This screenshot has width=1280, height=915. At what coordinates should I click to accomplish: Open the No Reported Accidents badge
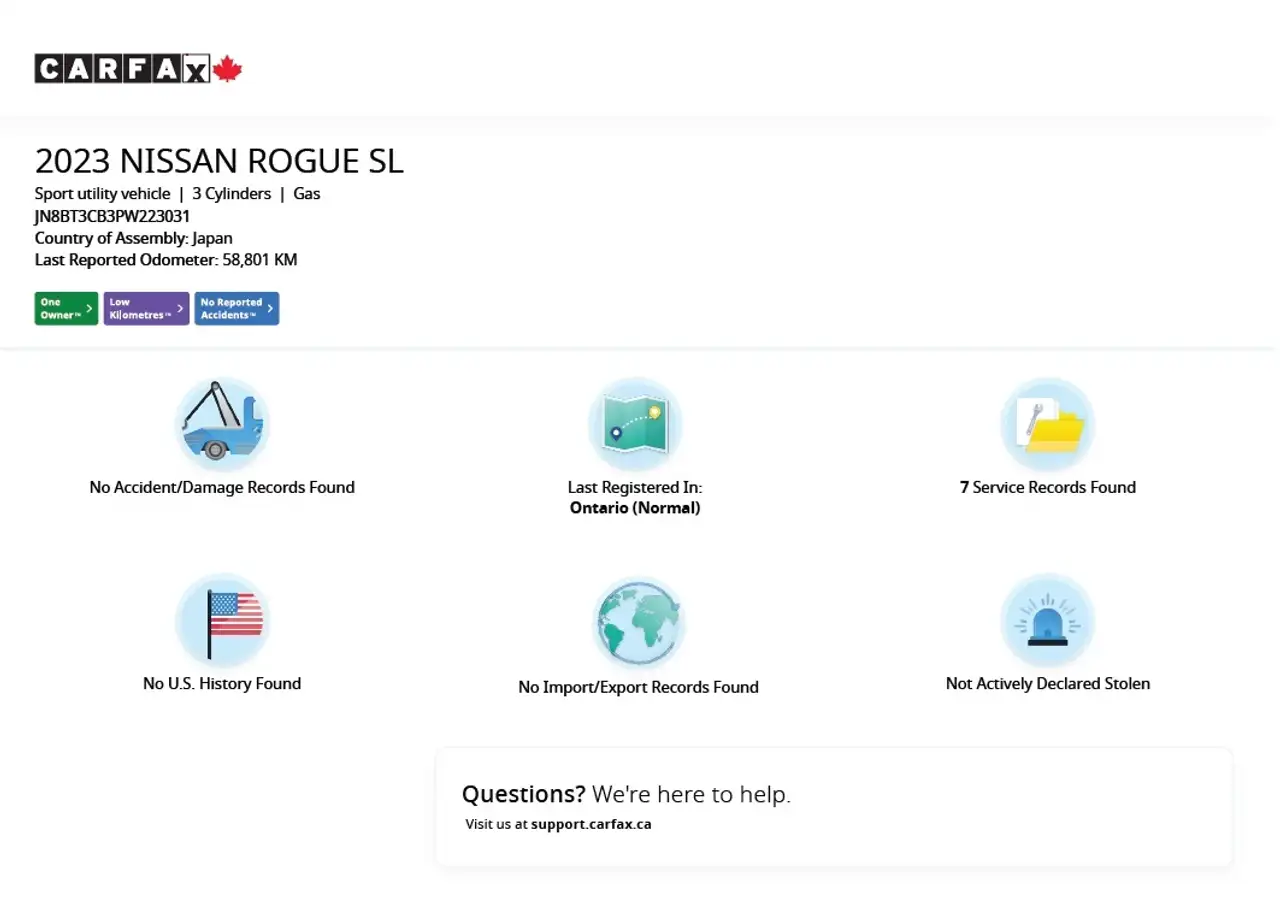point(237,309)
